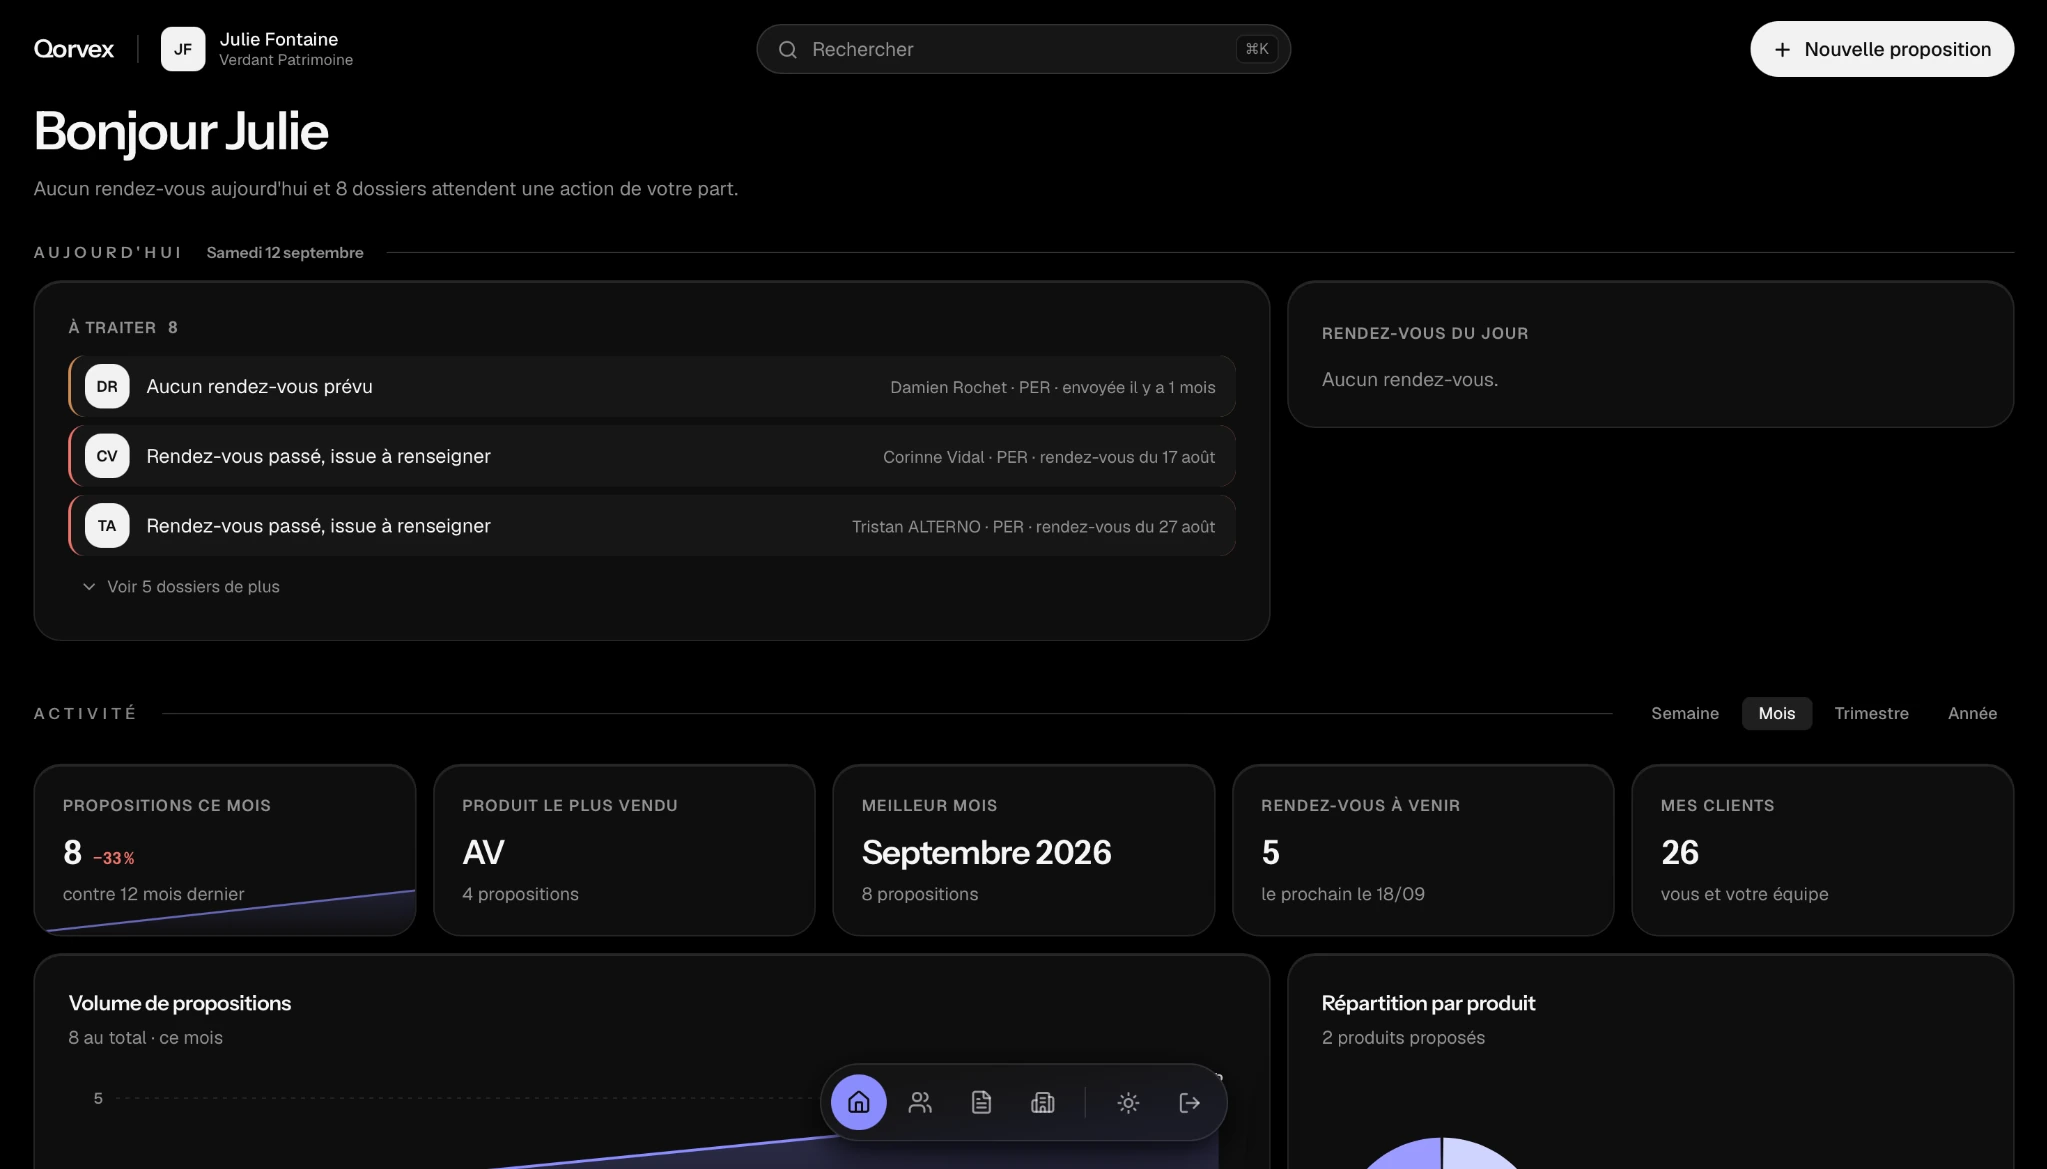Click the Meilleur mois card
The width and height of the screenshot is (2047, 1169).
[x=1023, y=850]
